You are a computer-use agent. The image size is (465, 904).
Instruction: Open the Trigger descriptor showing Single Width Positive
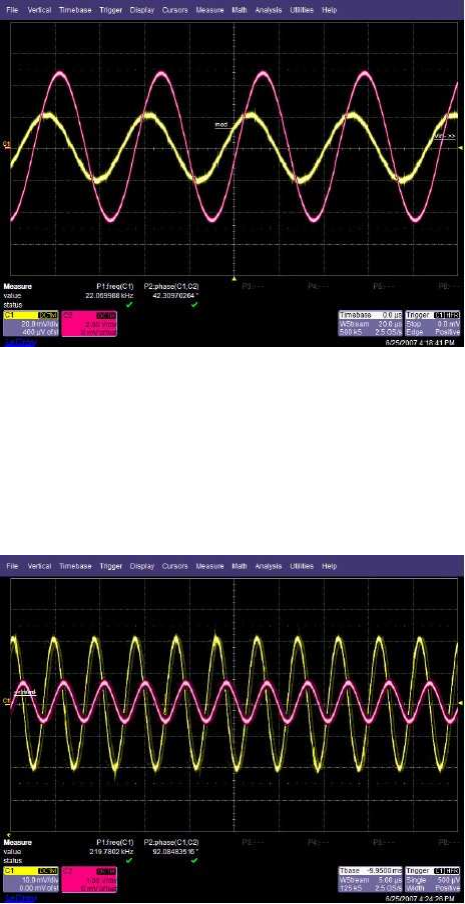(433, 880)
